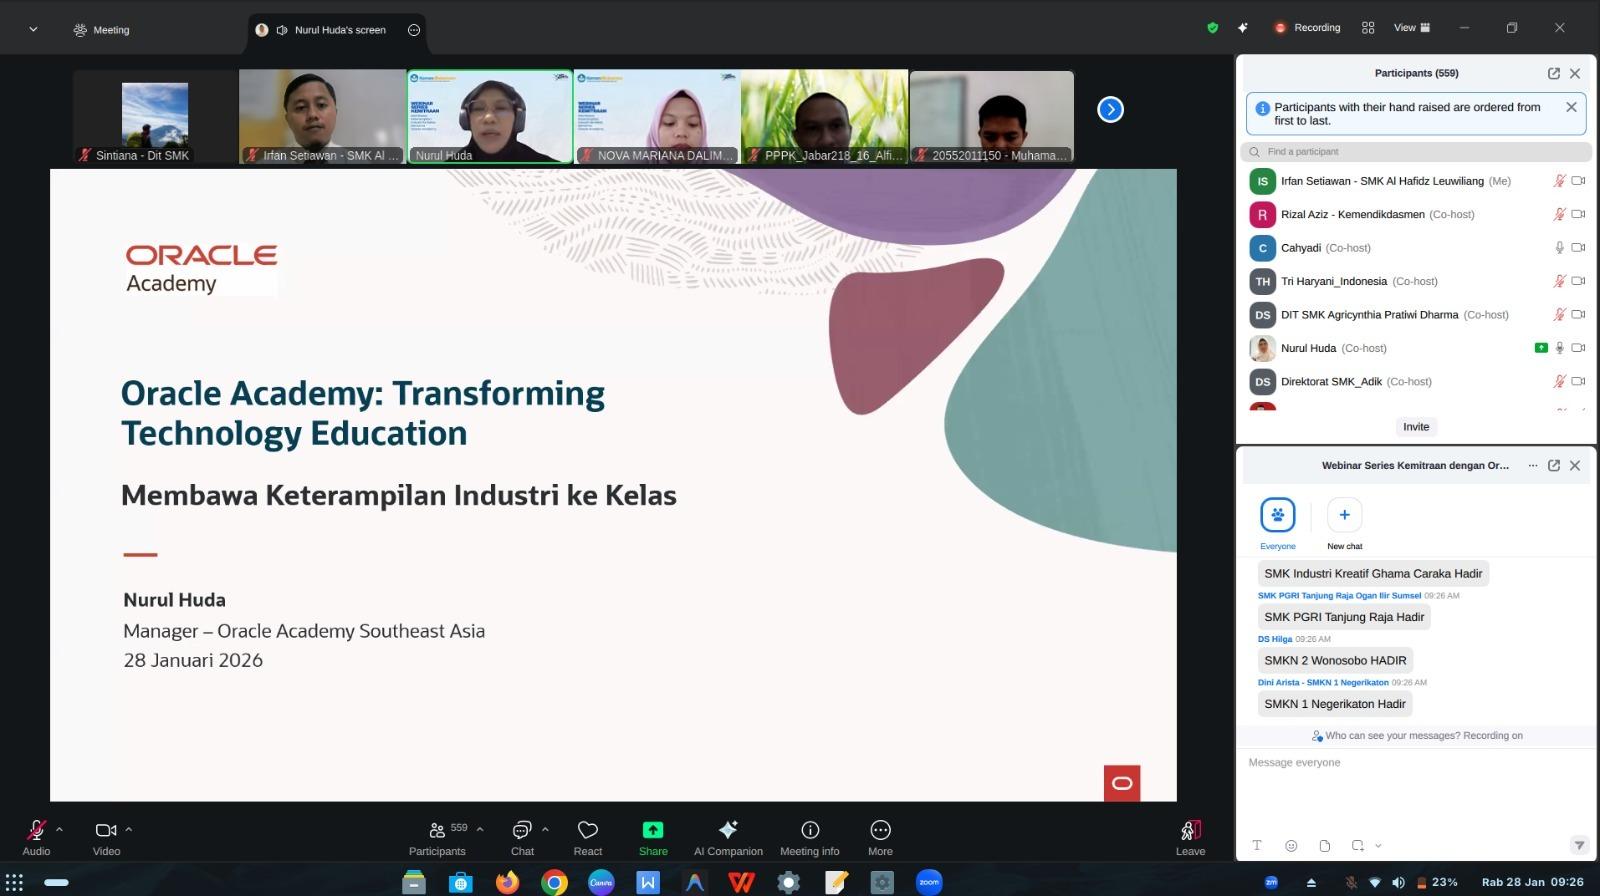Image resolution: width=1600 pixels, height=896 pixels.
Task: Click DIT SMK Agricynthia's camera icon
Action: point(1578,314)
